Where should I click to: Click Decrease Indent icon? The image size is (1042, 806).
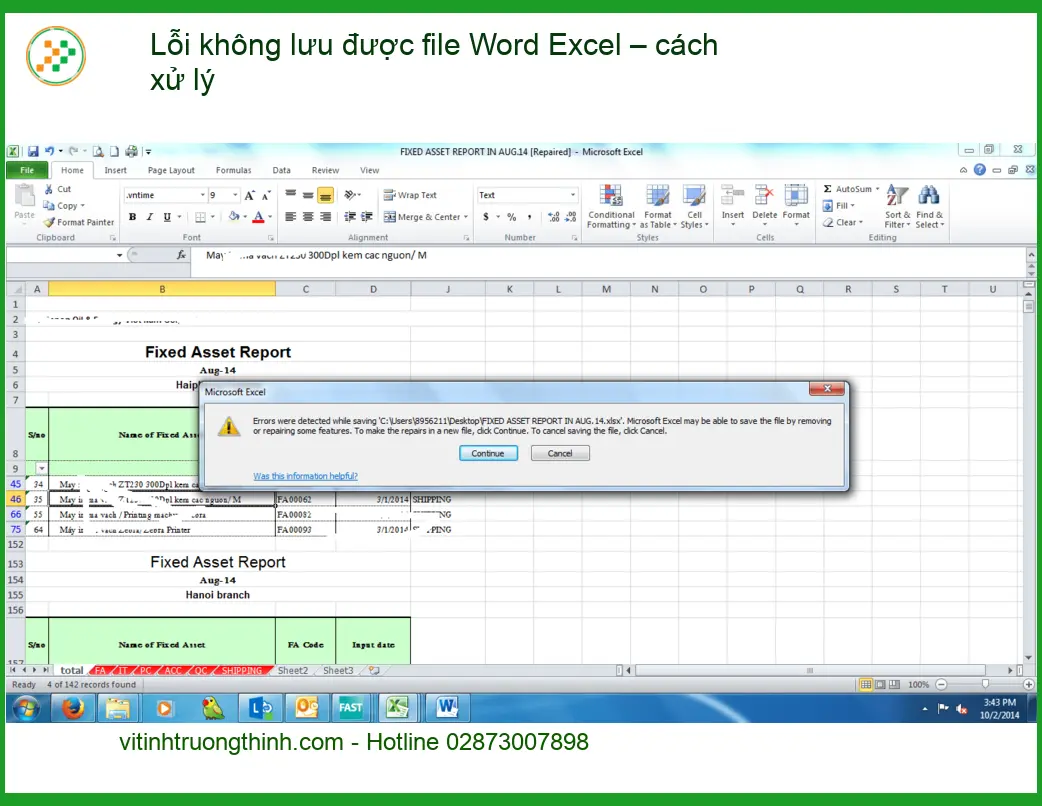pyautogui.click(x=350, y=217)
